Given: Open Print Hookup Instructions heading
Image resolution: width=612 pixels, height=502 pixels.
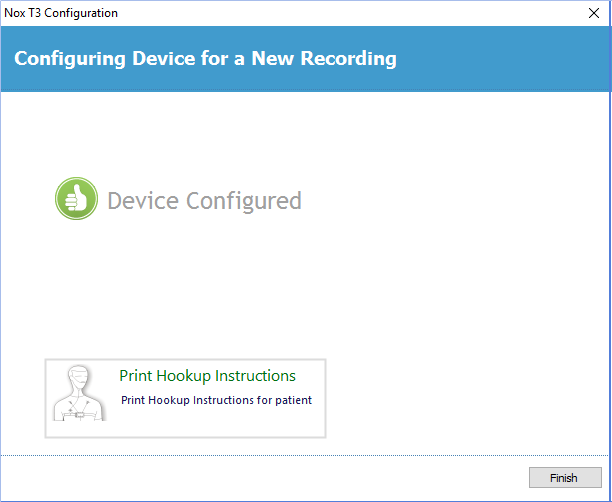Looking at the screenshot, I should click(x=207, y=376).
